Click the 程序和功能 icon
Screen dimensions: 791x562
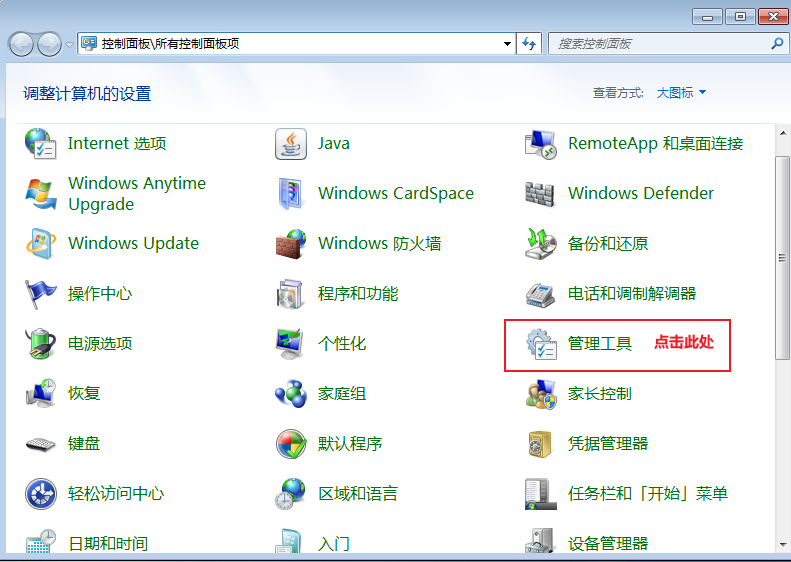tap(291, 294)
